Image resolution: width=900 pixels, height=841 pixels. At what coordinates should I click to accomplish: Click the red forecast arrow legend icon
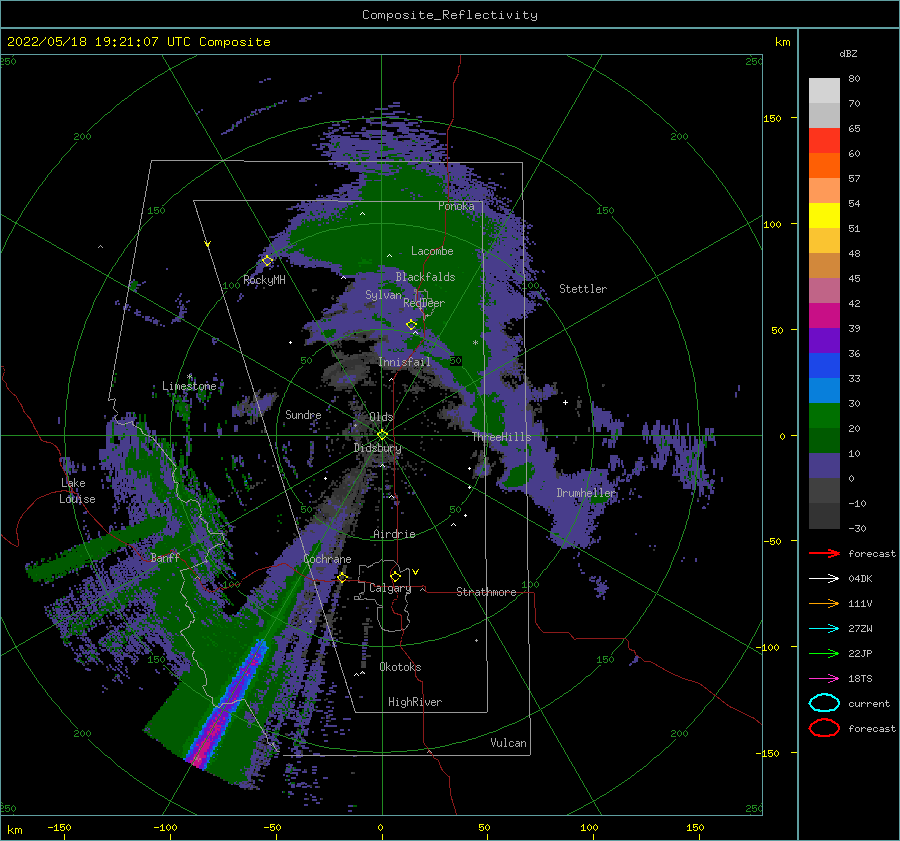824,553
